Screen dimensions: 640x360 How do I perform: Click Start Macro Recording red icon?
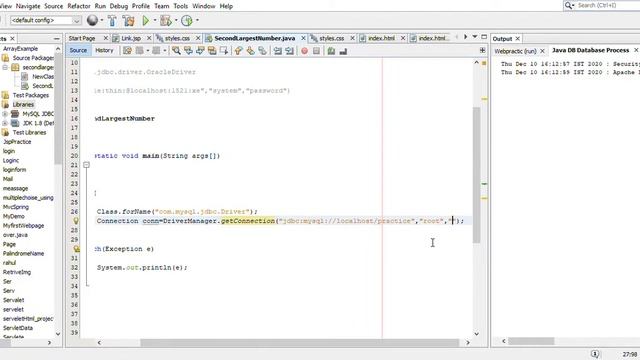304,51
